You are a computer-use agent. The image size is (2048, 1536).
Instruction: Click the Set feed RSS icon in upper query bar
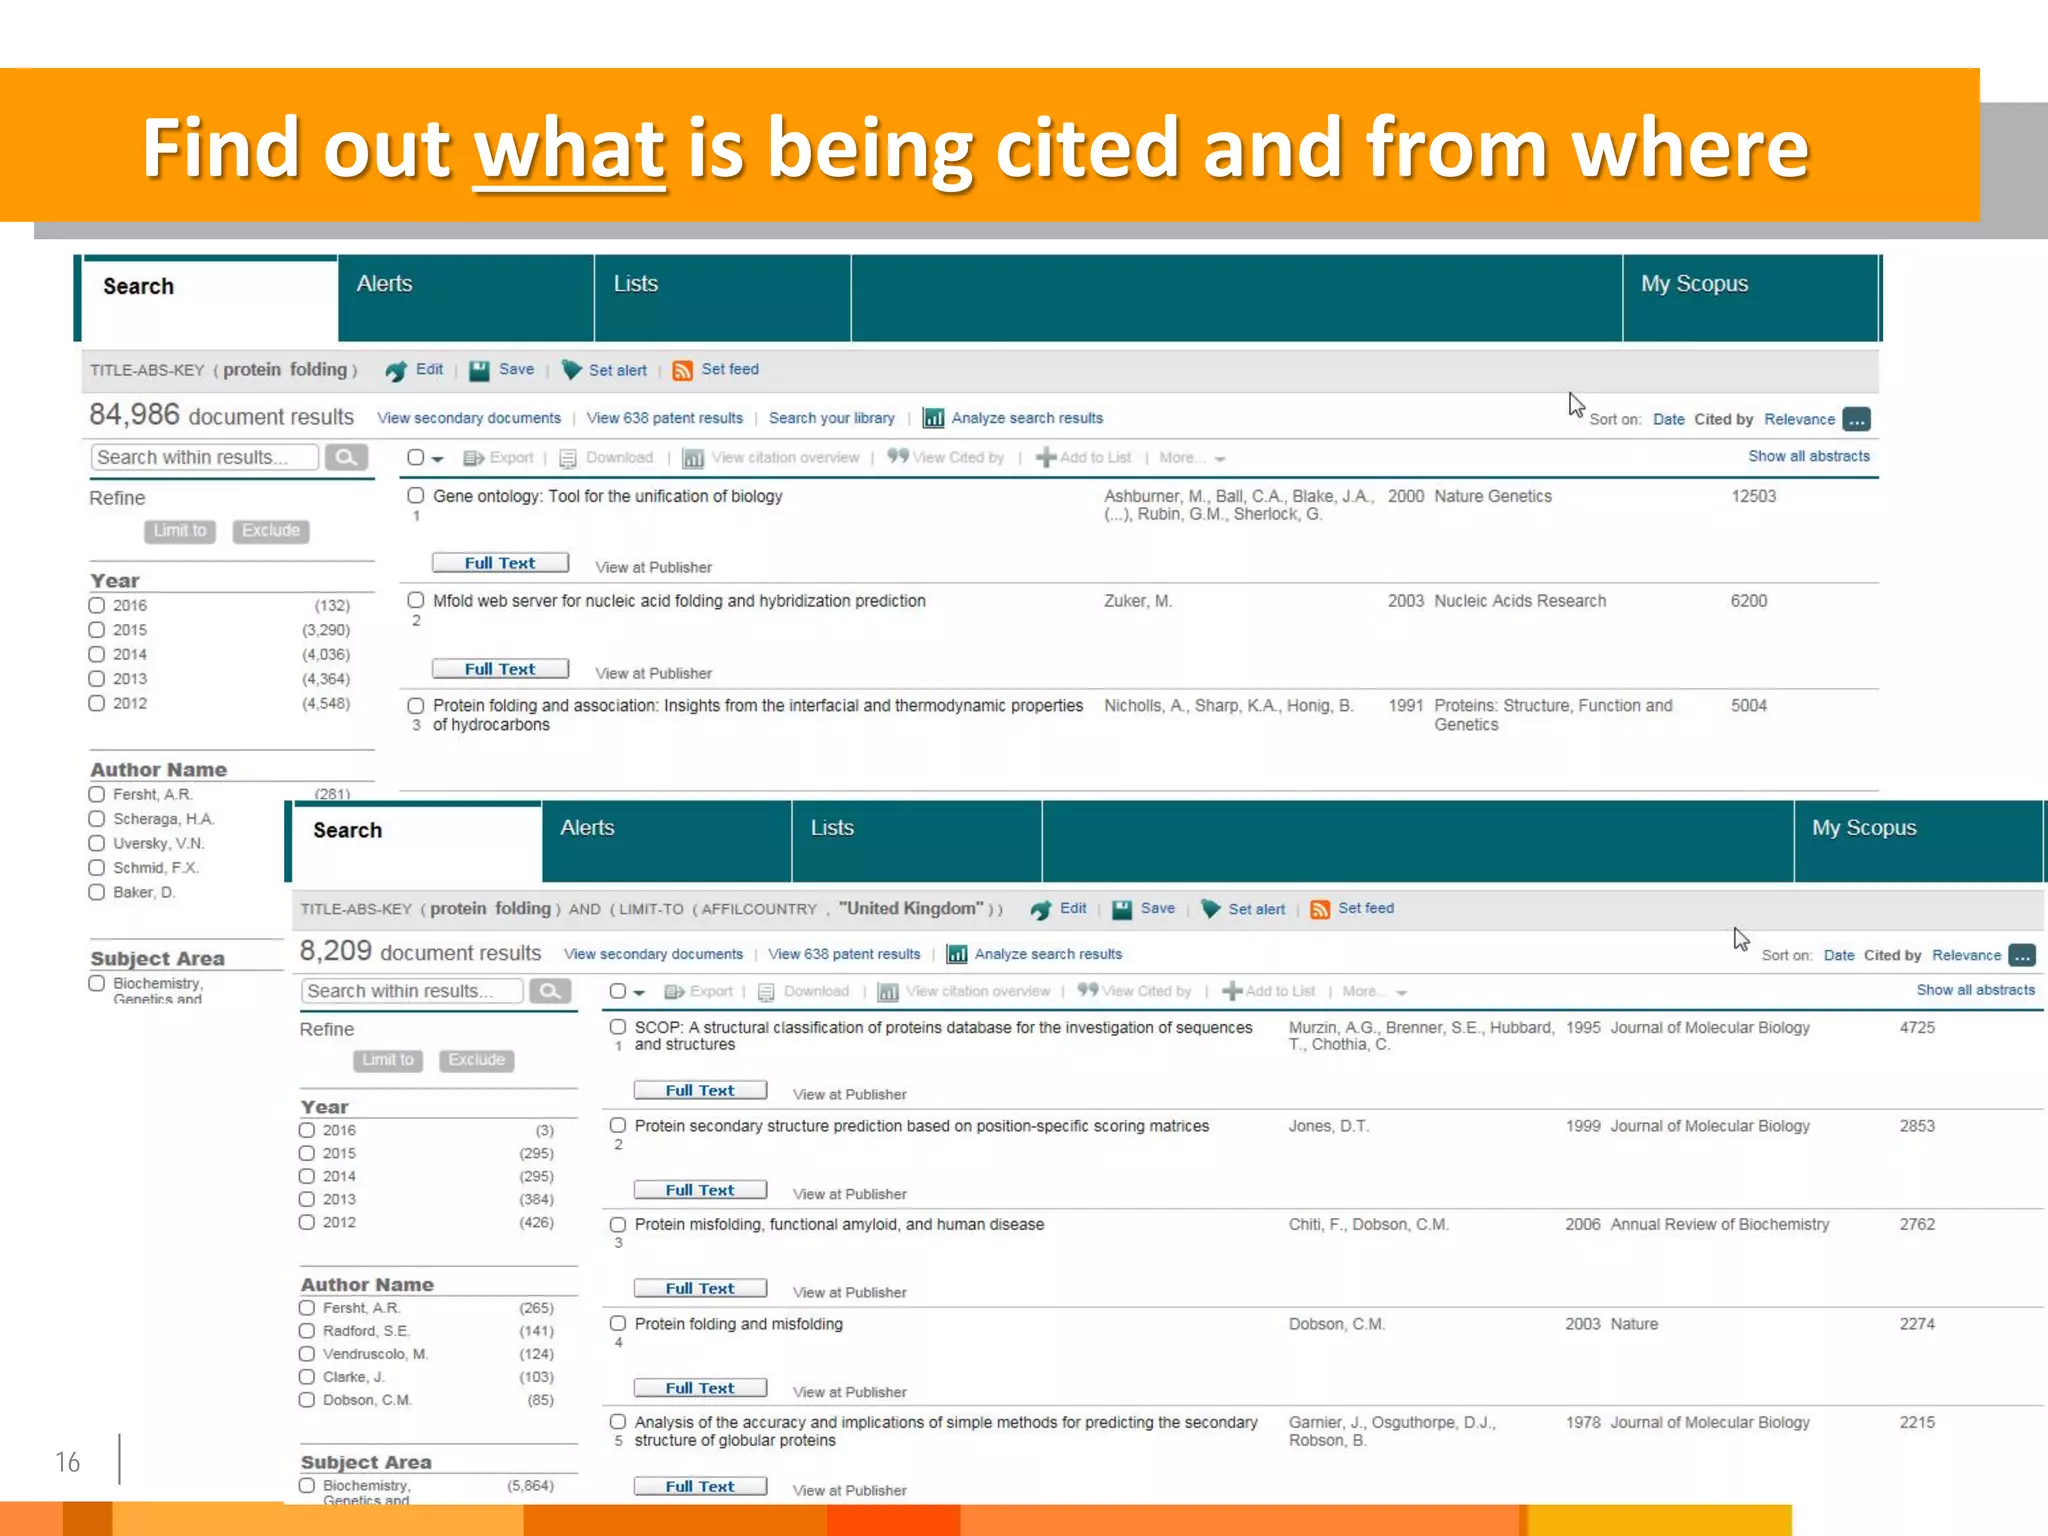682,371
